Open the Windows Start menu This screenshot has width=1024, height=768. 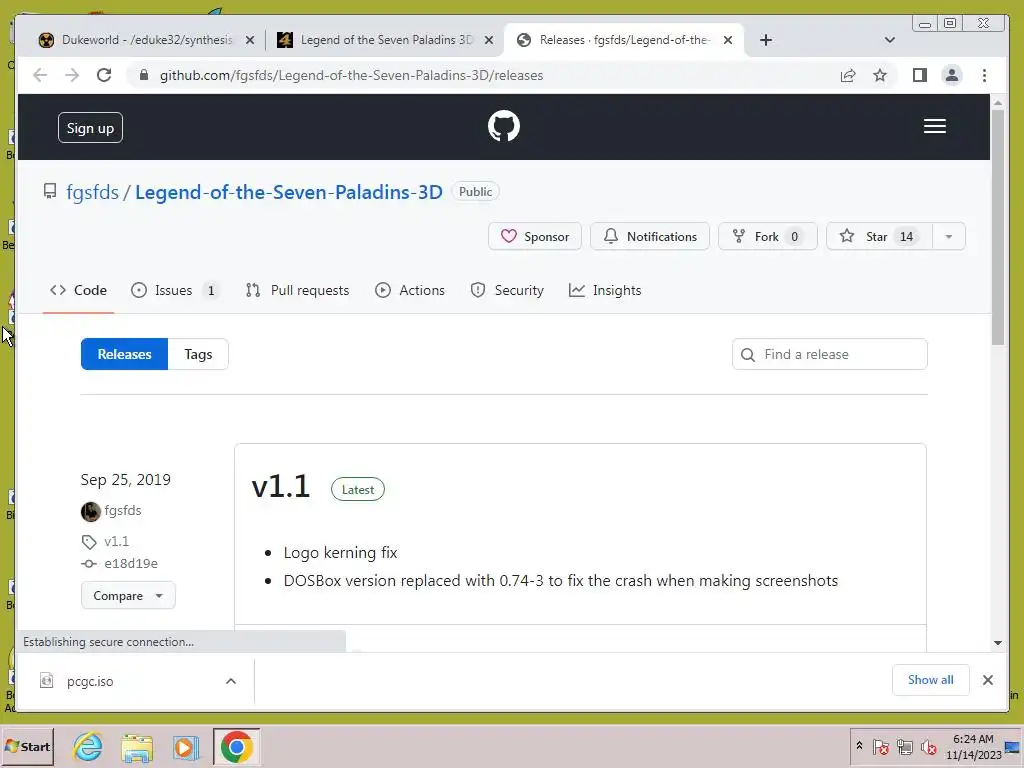(27, 746)
